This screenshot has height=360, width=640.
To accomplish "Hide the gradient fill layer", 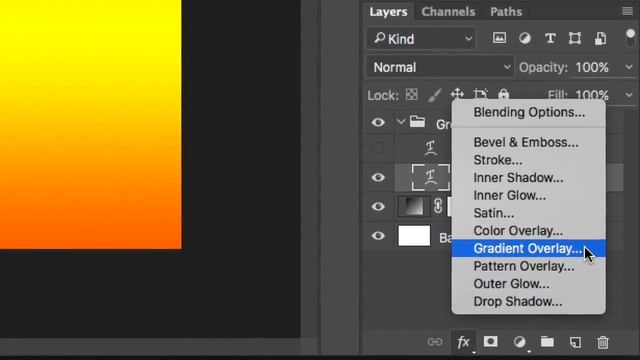I will 378,206.
